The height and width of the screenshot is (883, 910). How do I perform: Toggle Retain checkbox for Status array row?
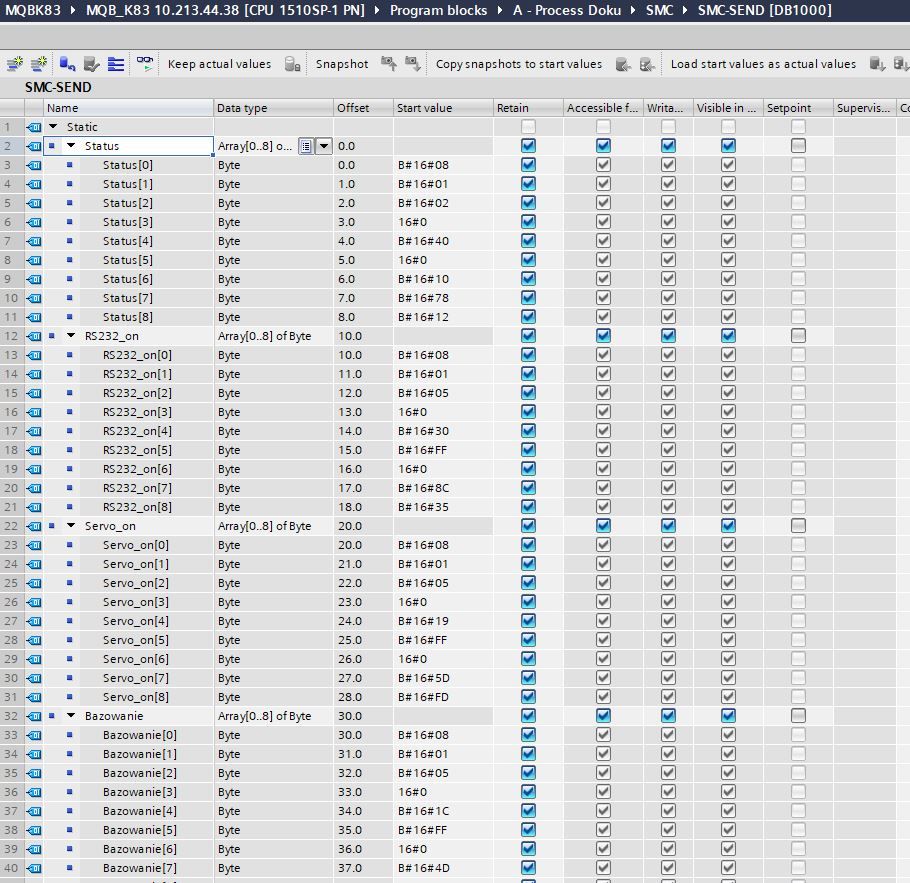click(x=528, y=146)
